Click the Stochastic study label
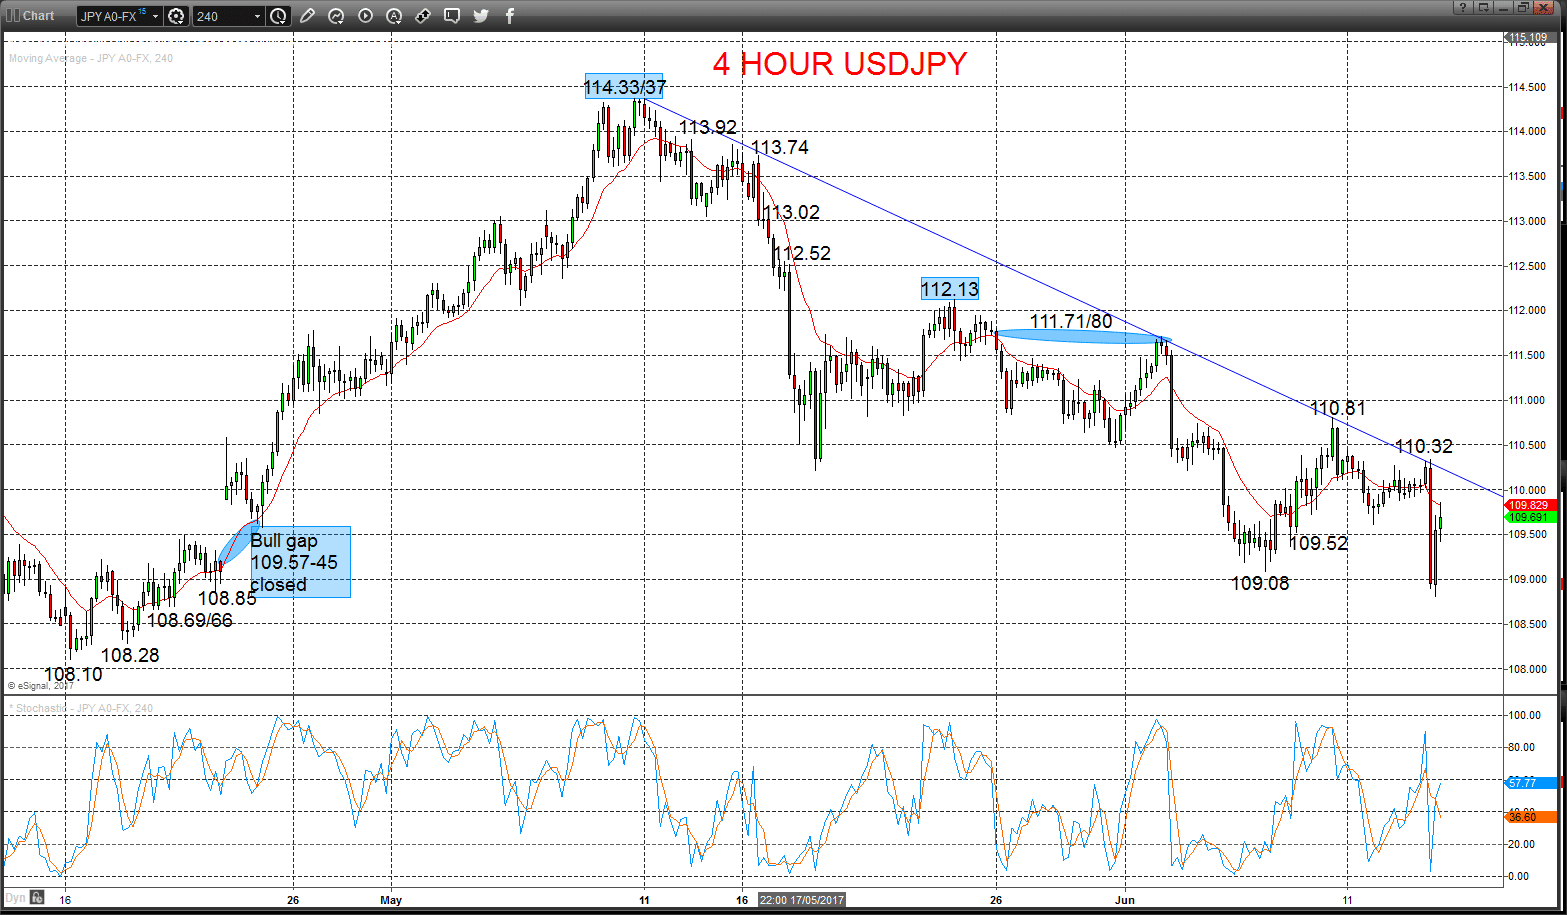This screenshot has height=915, width=1567. pyautogui.click(x=81, y=708)
